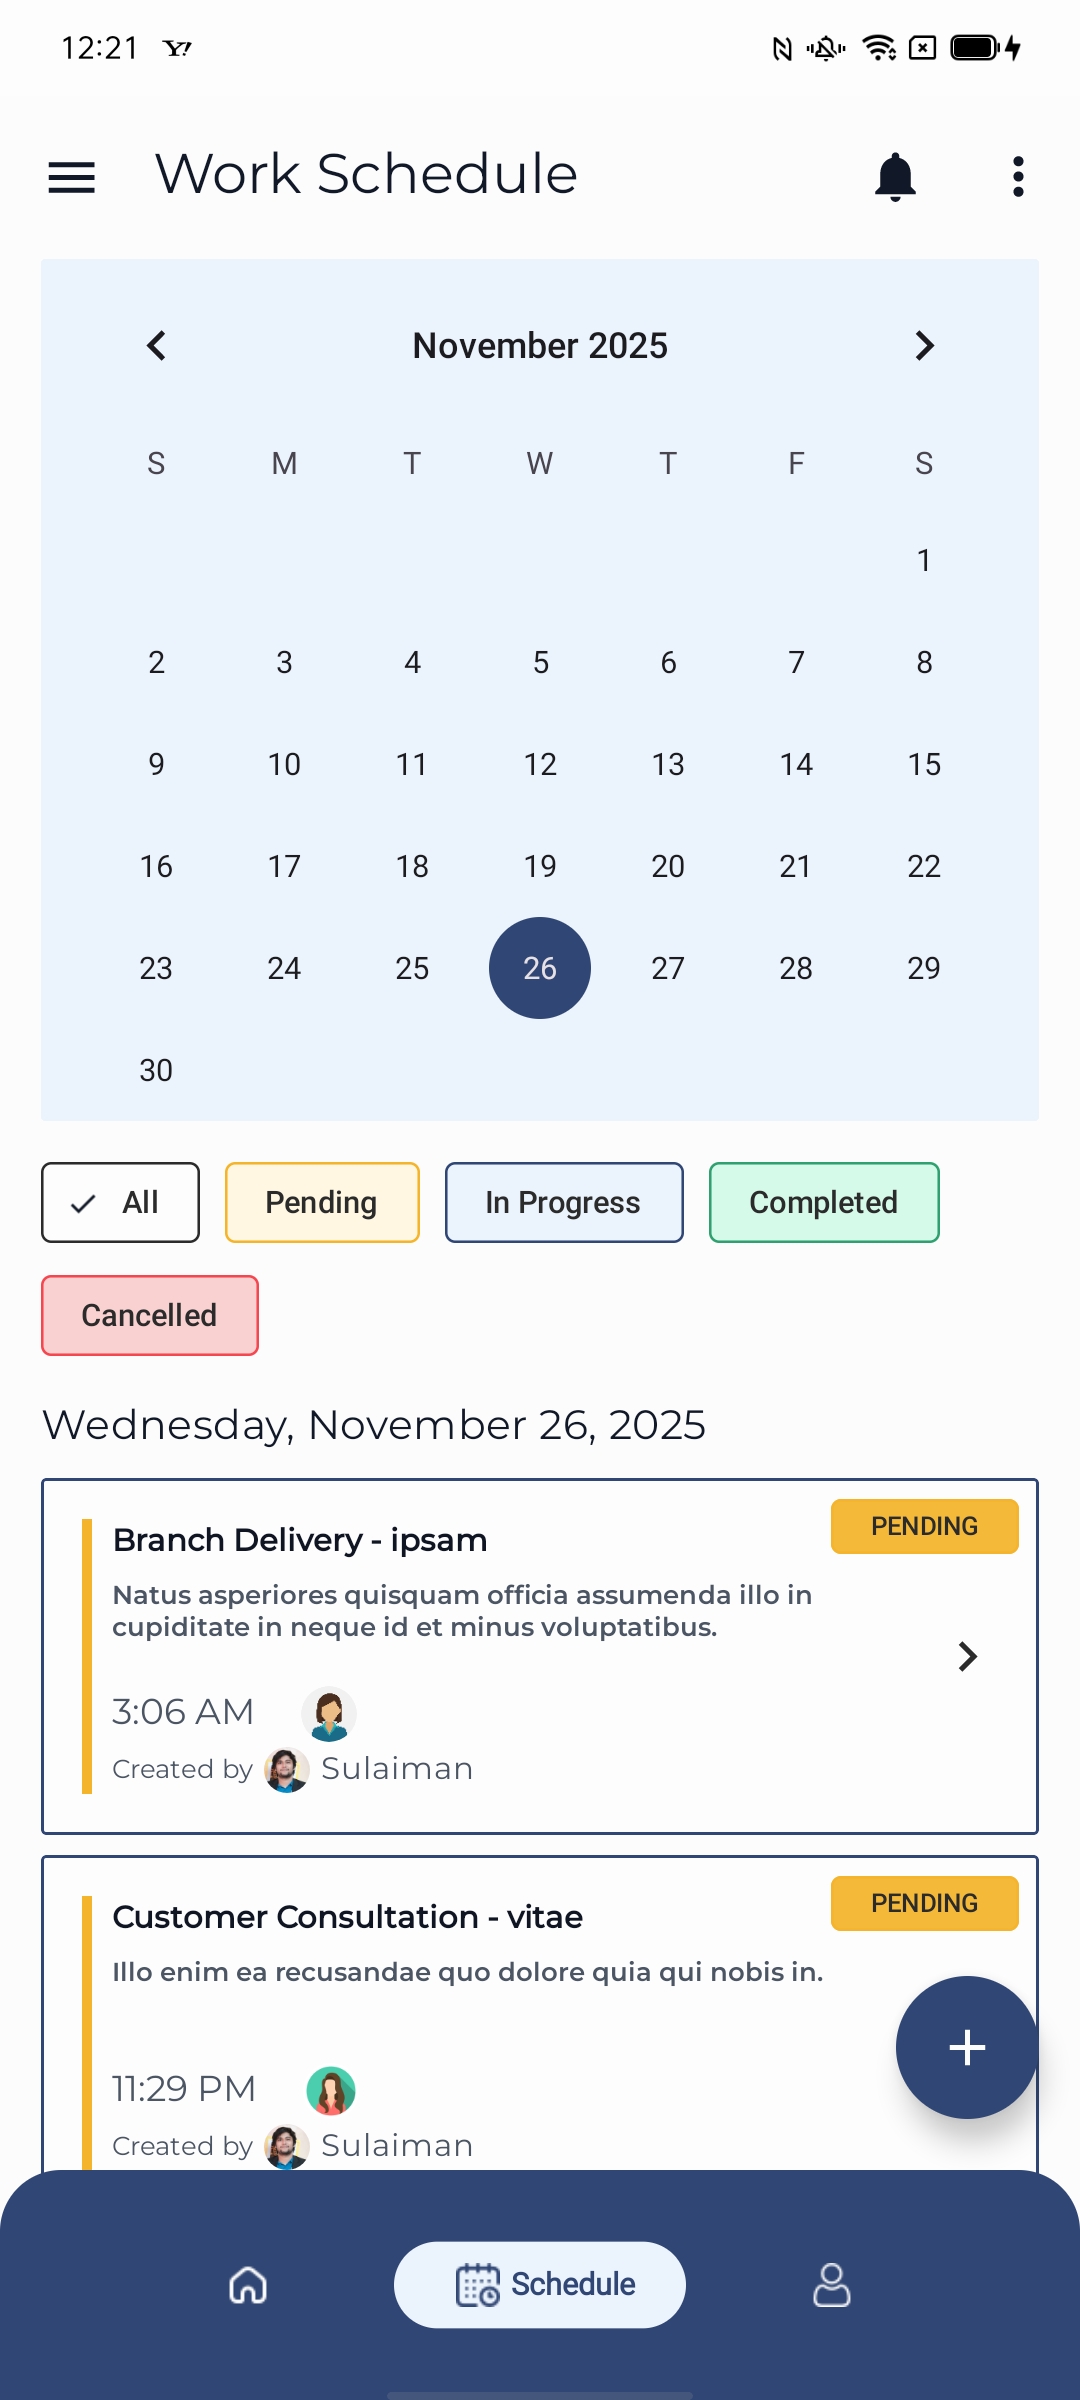Go to Home using the house icon

click(247, 2284)
